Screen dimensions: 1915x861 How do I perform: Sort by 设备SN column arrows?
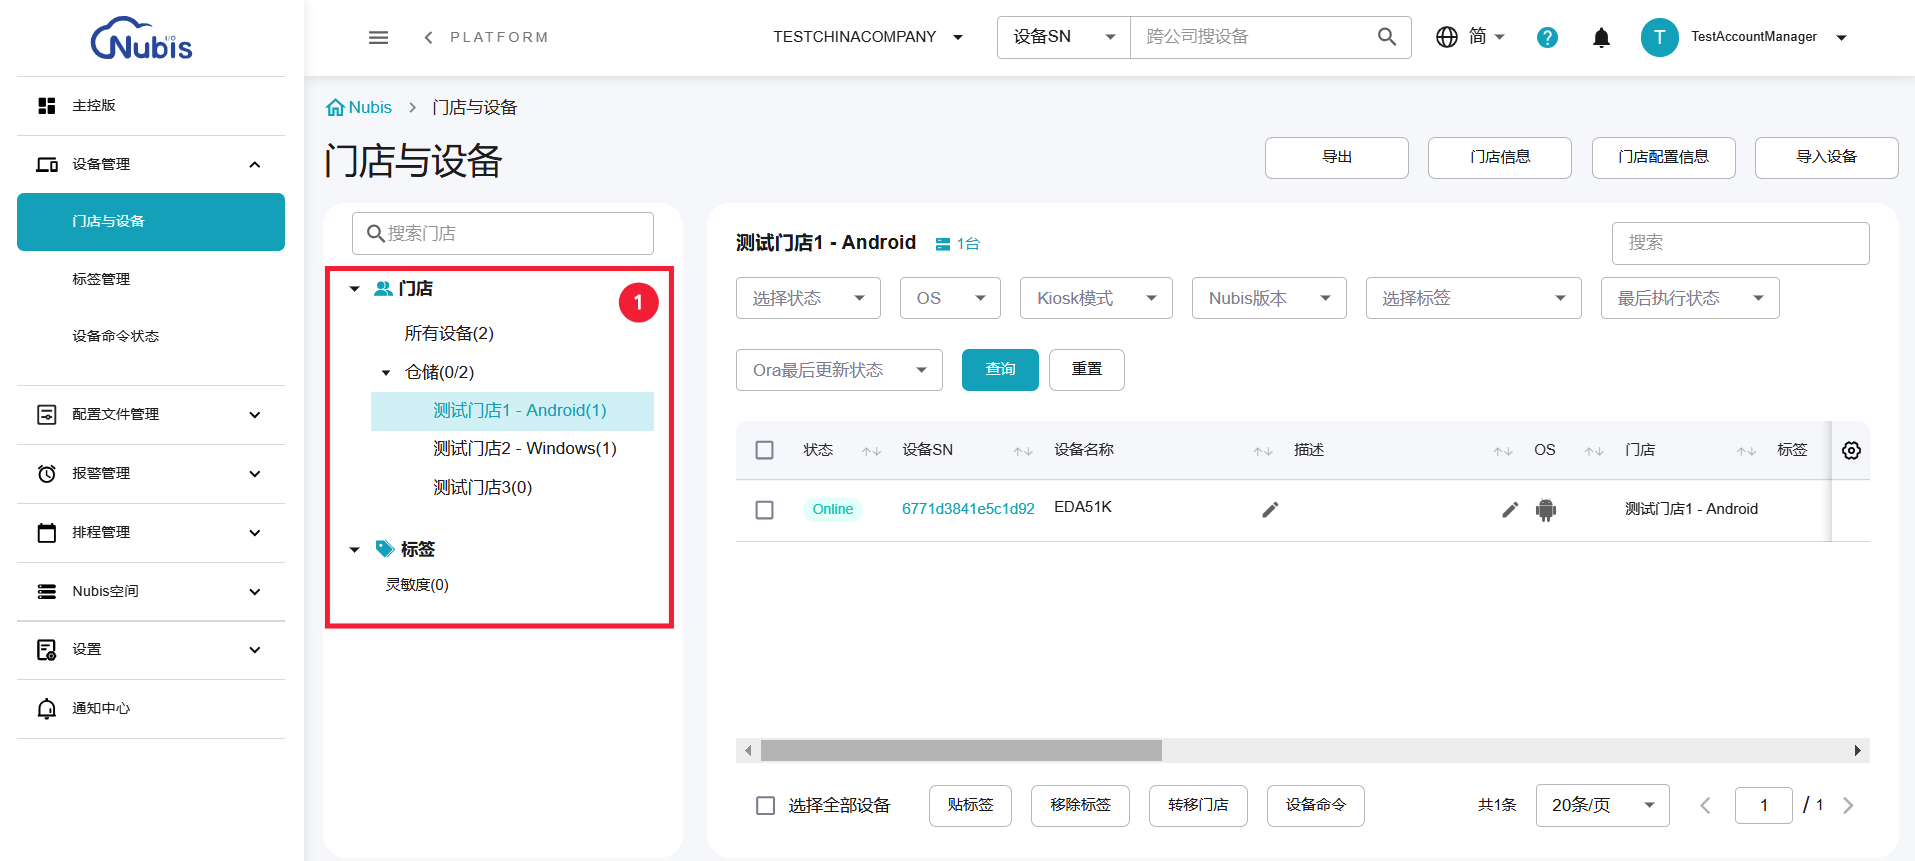pyautogui.click(x=1022, y=451)
